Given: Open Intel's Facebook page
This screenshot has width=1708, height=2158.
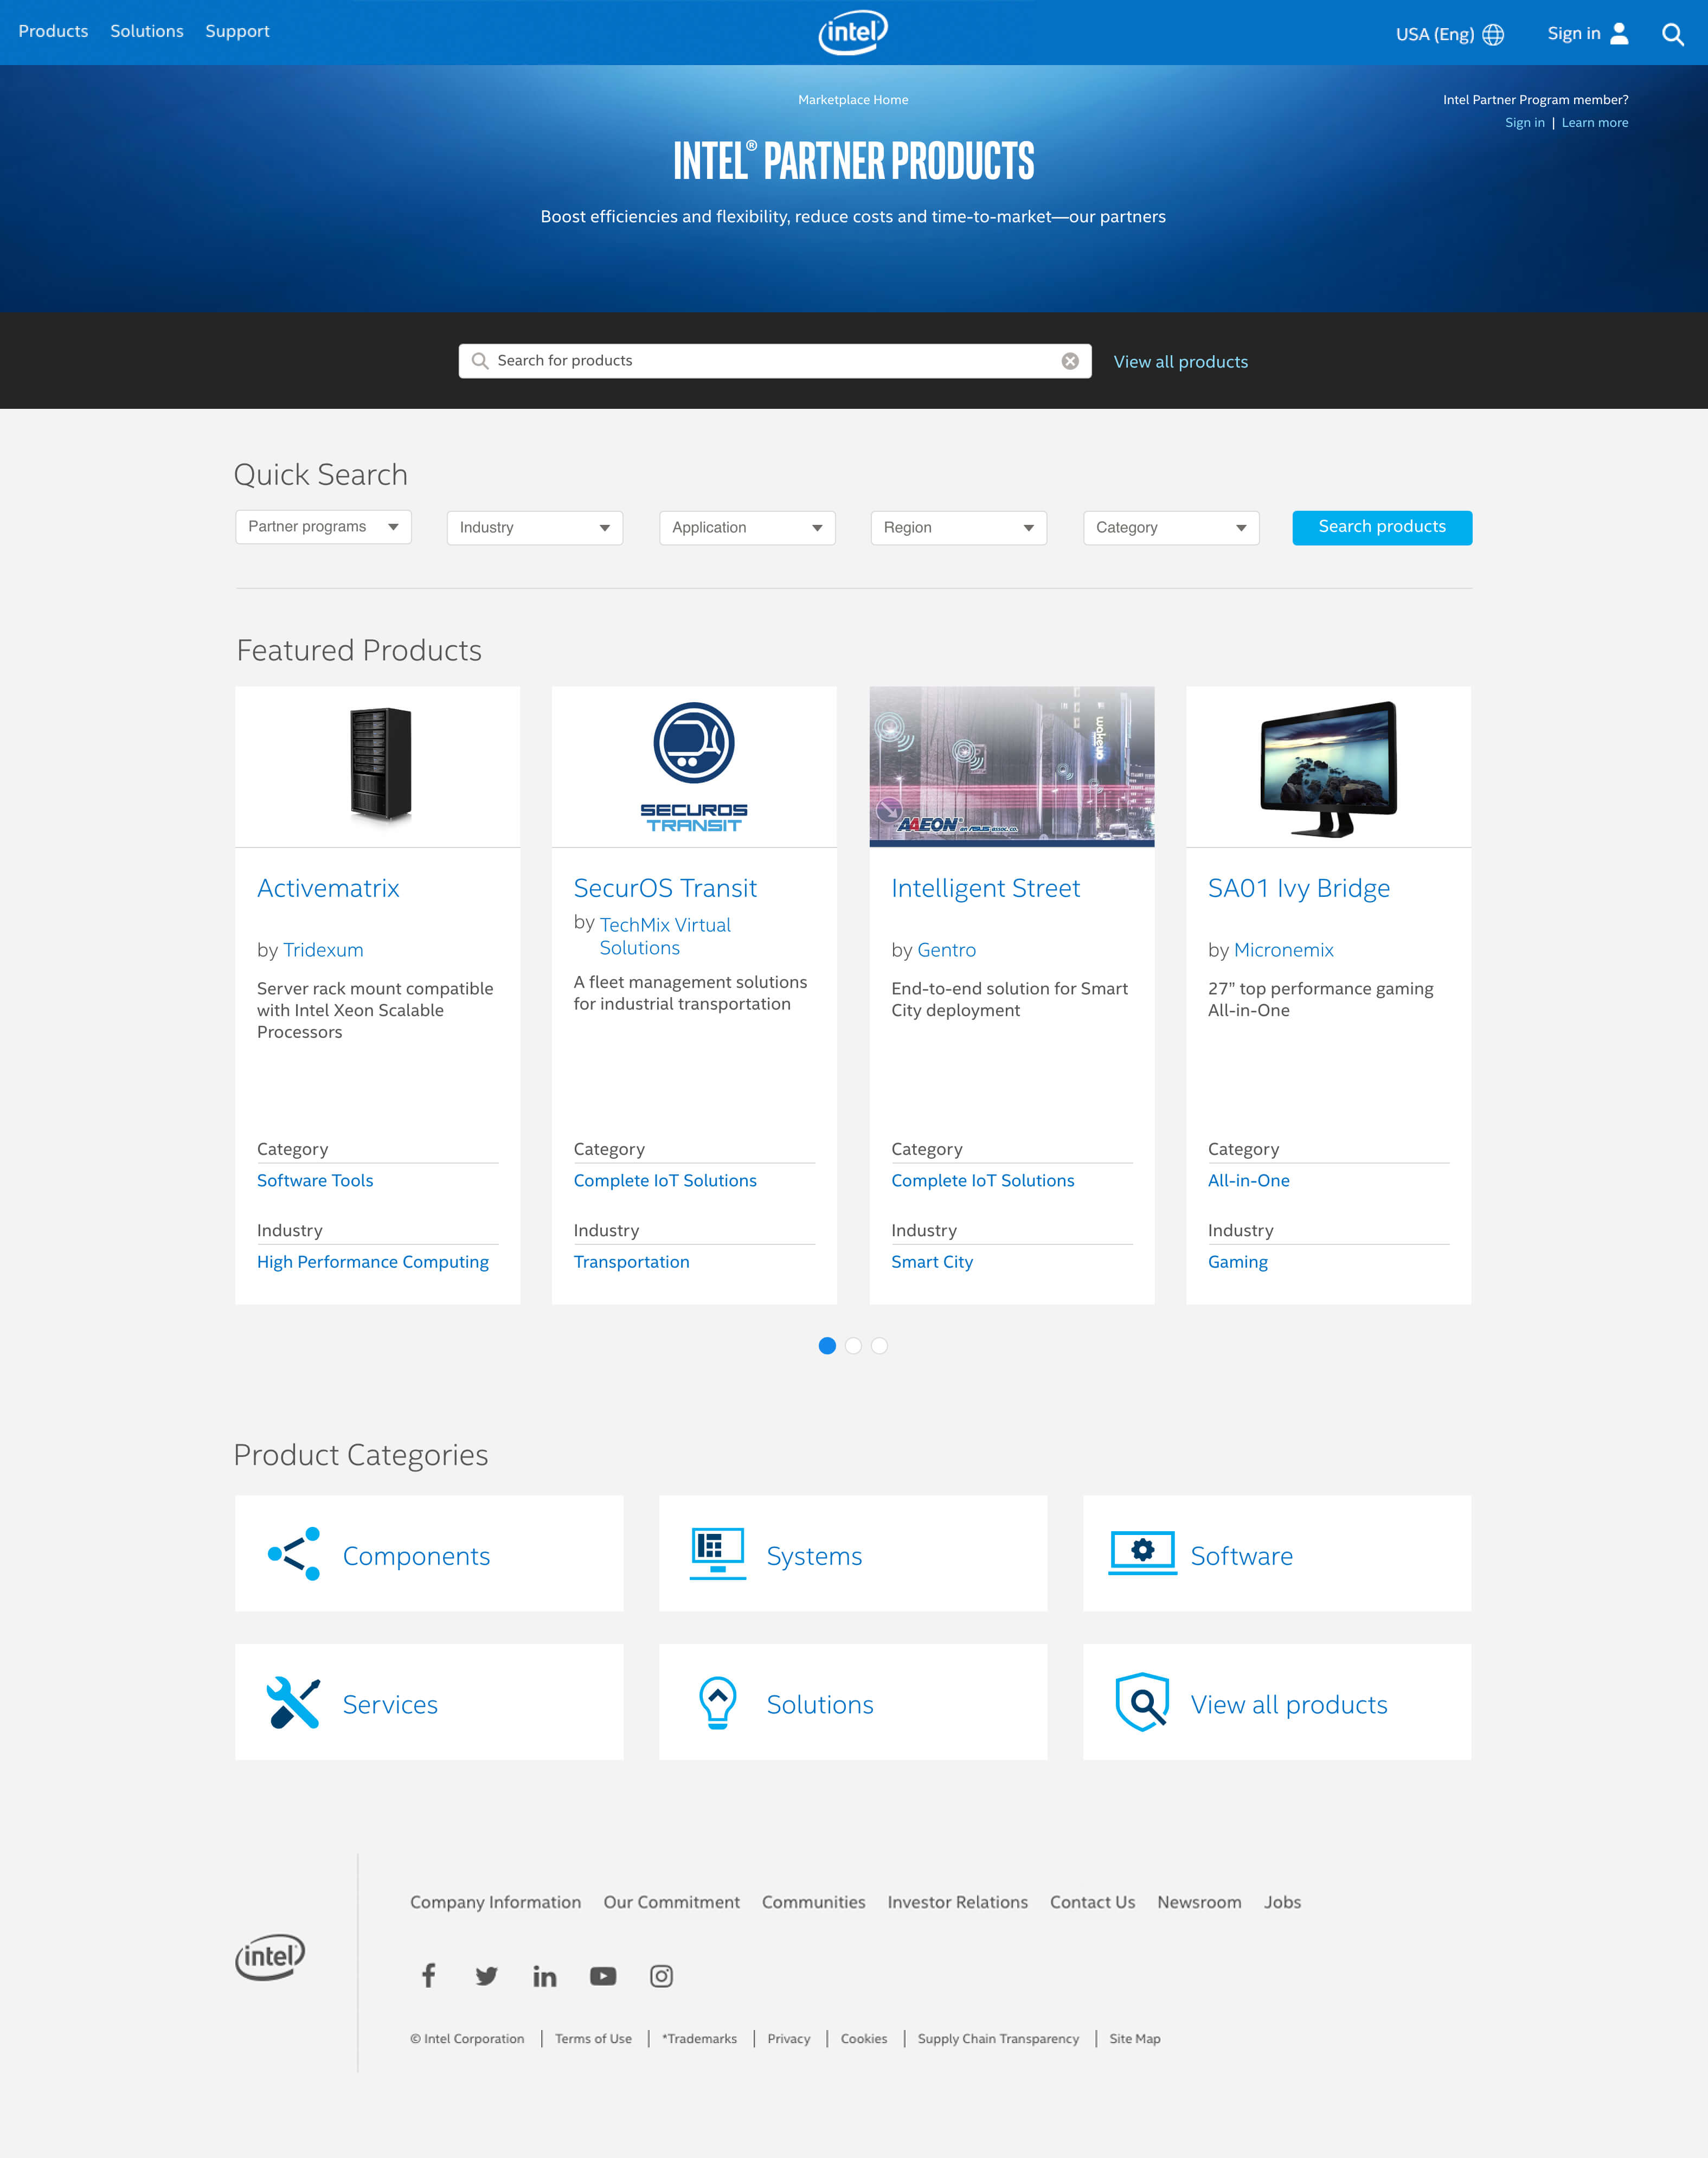Looking at the screenshot, I should (x=428, y=1975).
